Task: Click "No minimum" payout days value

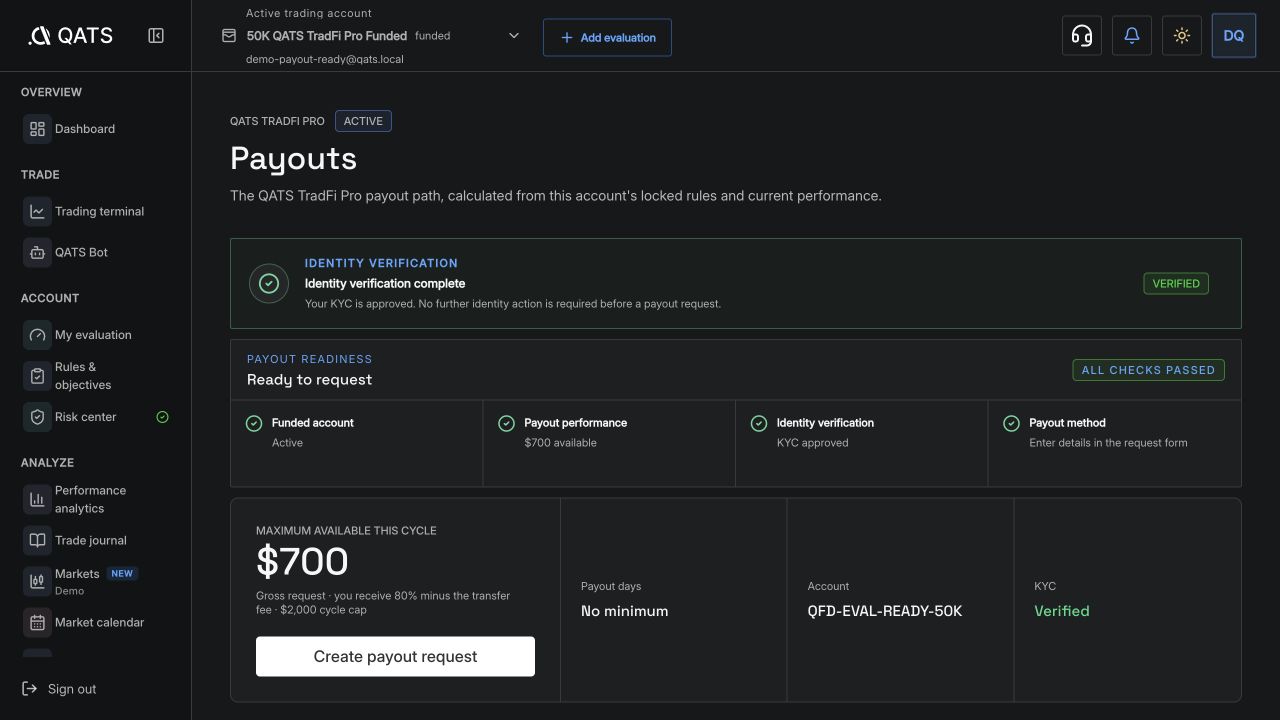Action: [624, 611]
